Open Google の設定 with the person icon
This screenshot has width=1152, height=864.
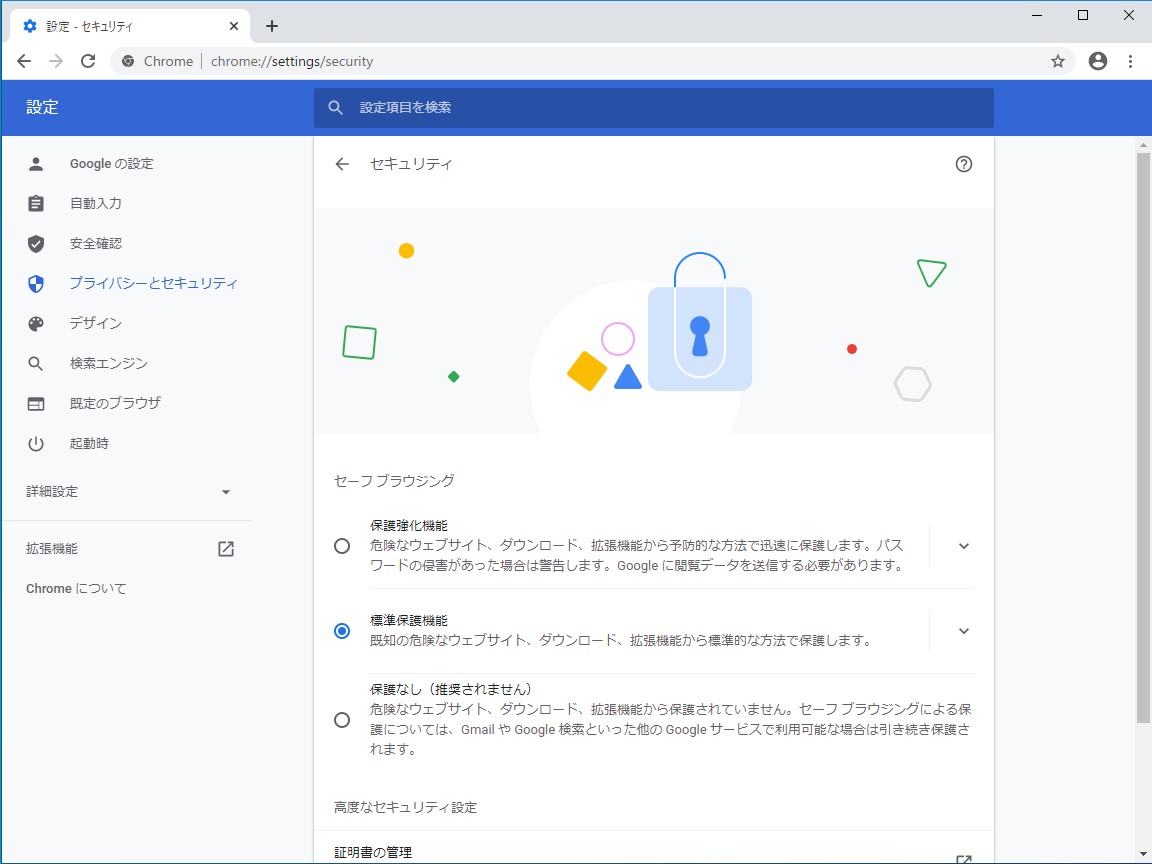36,163
